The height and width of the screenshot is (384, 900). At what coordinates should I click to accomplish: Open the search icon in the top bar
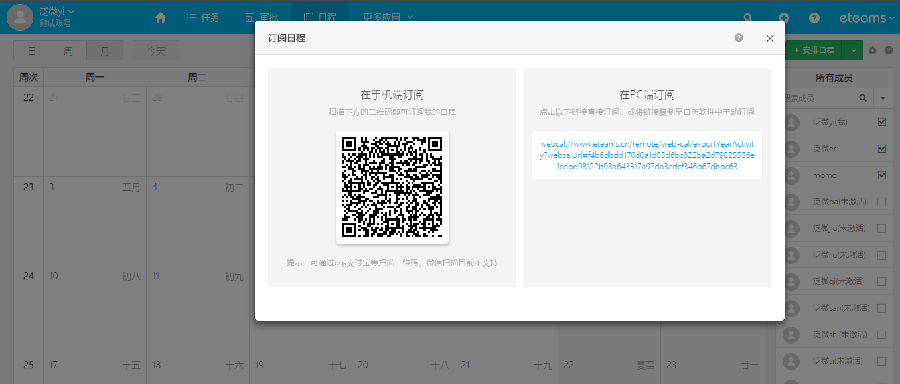pyautogui.click(x=747, y=18)
